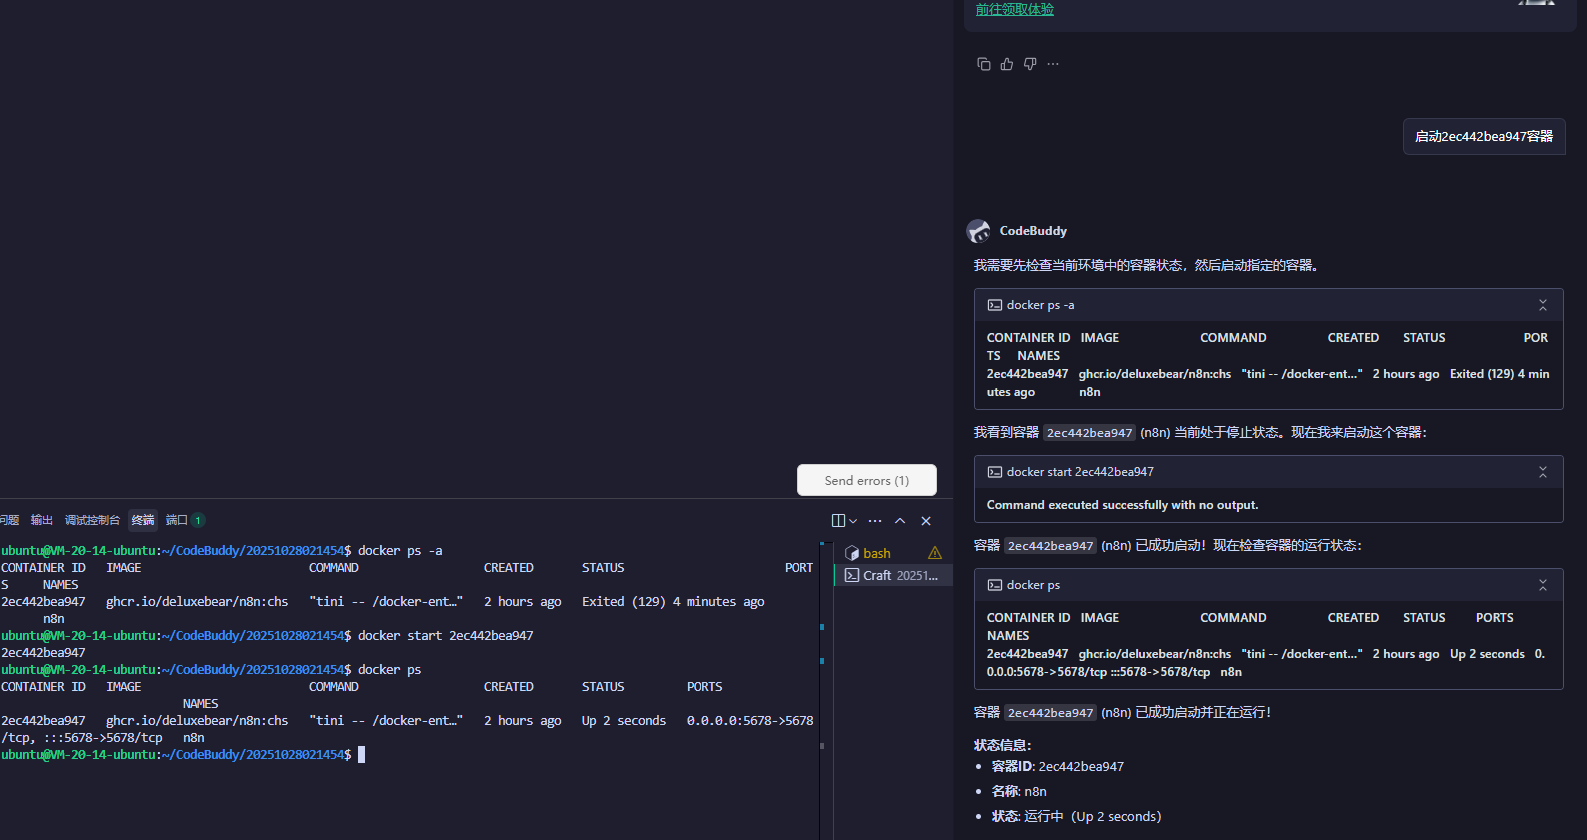Switch to the 调试控制台 panel tab
The width and height of the screenshot is (1587, 840).
(92, 520)
